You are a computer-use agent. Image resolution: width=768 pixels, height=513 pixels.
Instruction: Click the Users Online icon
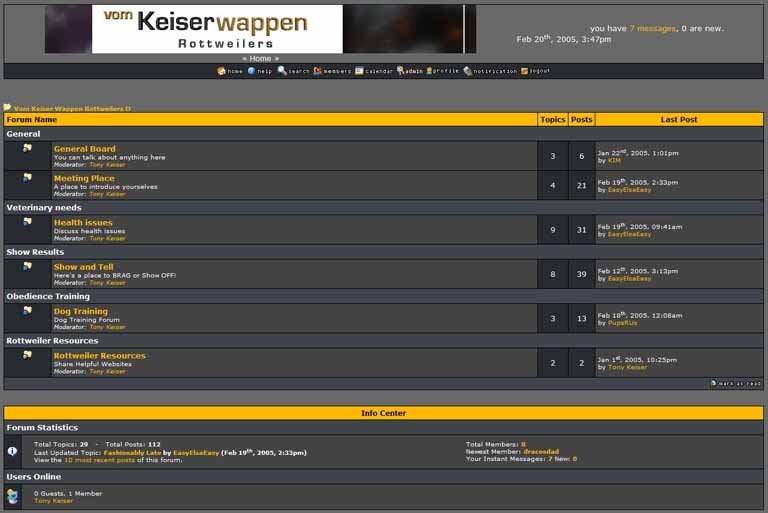pyautogui.click(x=12, y=496)
